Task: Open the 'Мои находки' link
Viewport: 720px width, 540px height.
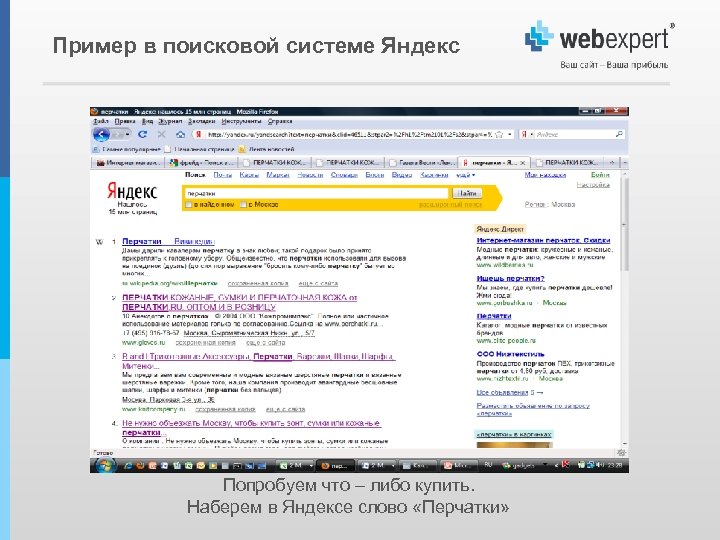Action: 545,175
